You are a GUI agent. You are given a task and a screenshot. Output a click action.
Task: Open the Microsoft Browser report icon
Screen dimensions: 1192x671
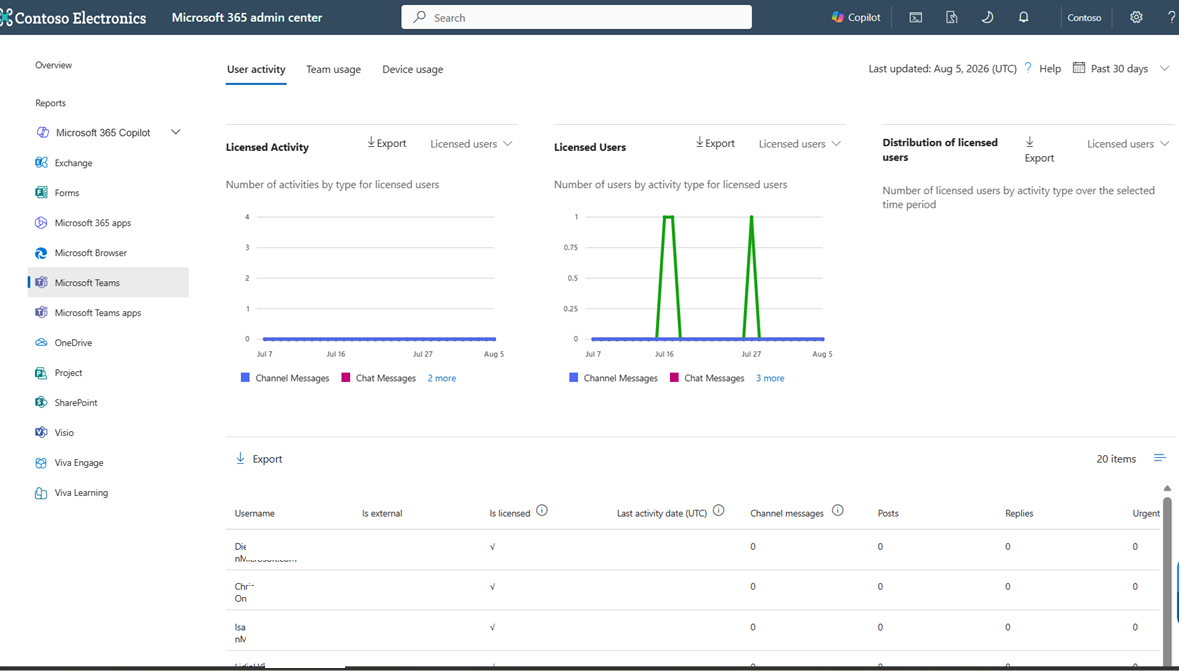click(x=41, y=252)
